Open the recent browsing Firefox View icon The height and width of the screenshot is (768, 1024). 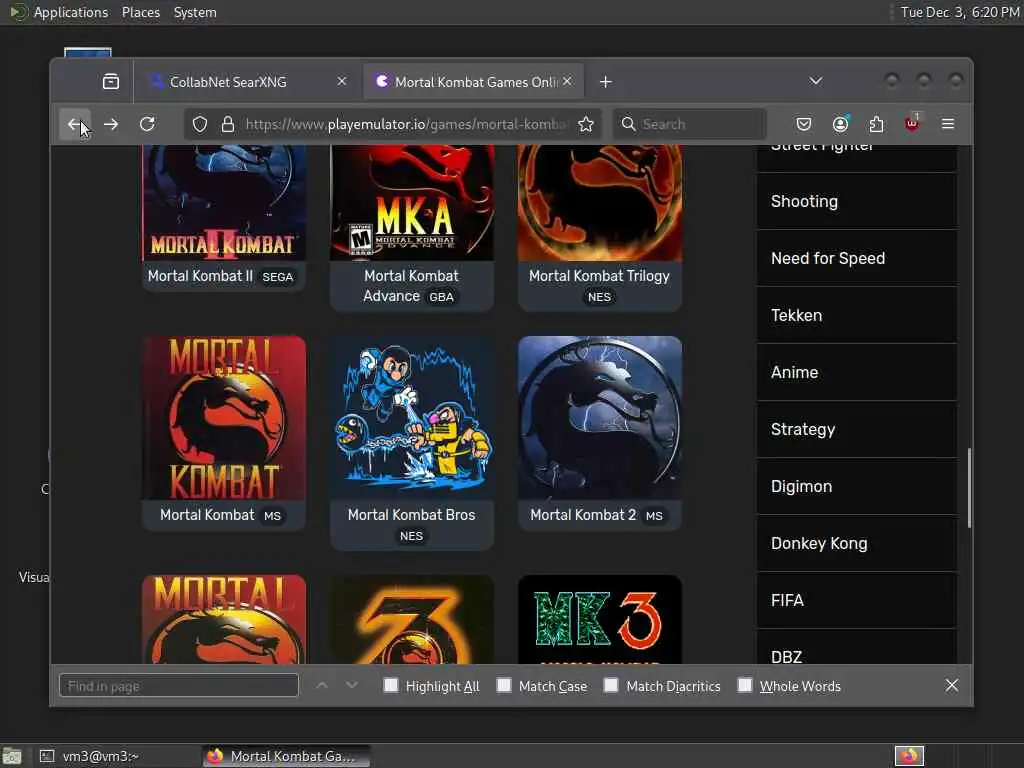coord(111,82)
